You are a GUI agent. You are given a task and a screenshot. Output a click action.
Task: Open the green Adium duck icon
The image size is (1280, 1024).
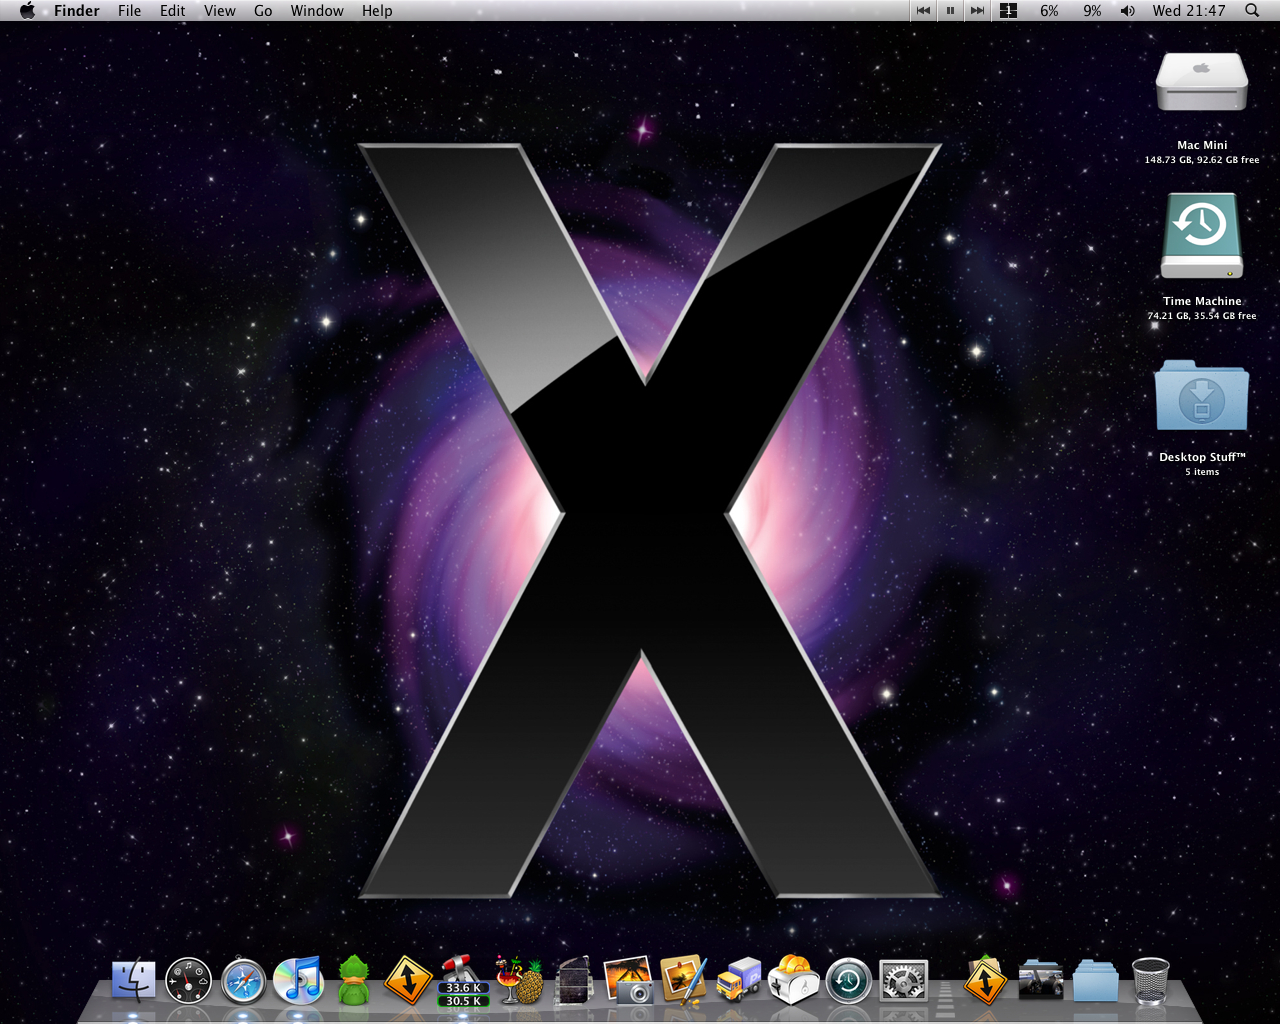(x=354, y=980)
